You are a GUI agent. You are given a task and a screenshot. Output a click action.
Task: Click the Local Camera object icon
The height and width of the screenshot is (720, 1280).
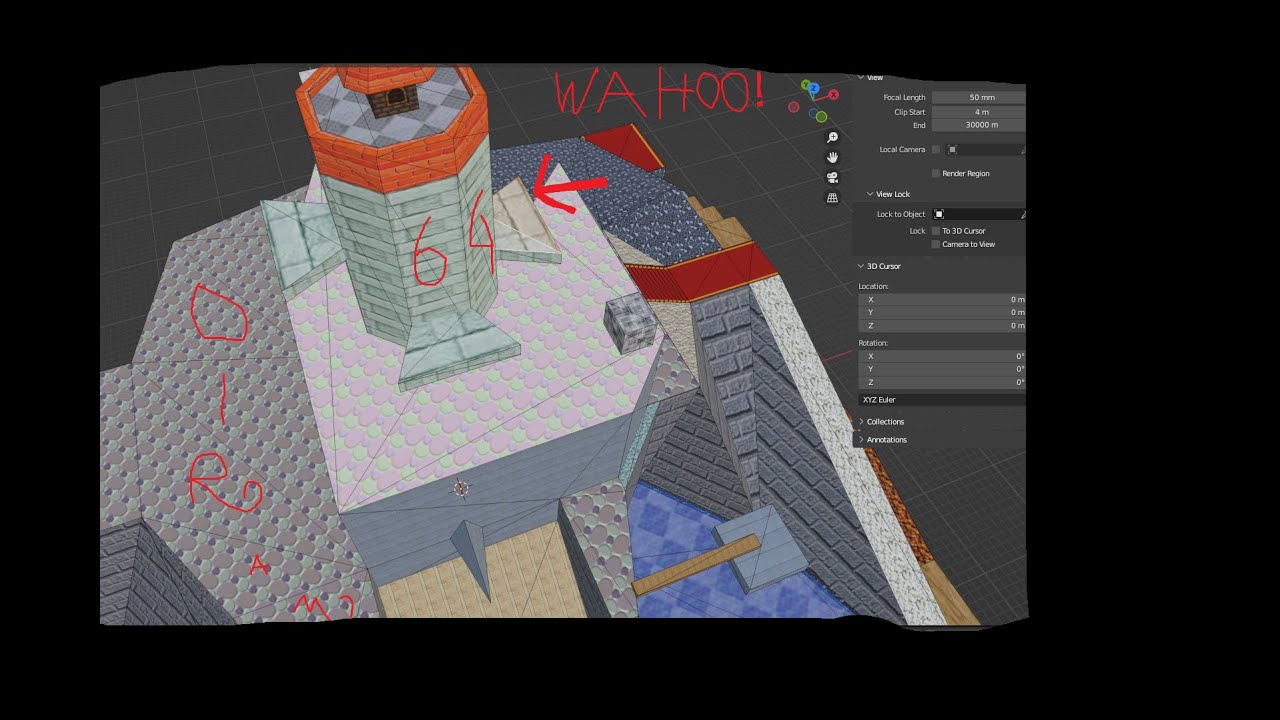tap(953, 150)
